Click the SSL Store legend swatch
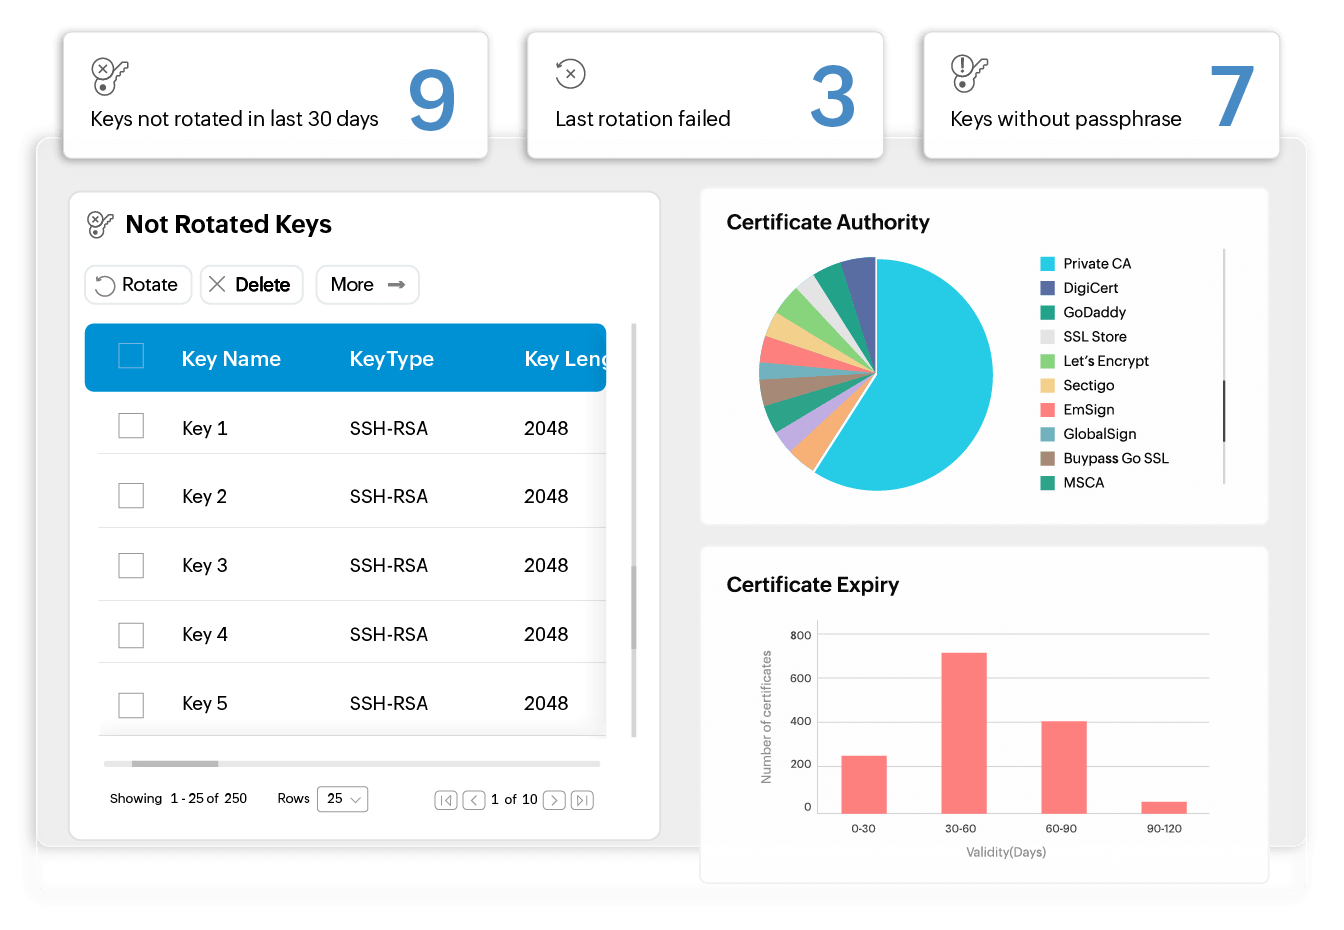 click(x=1047, y=337)
